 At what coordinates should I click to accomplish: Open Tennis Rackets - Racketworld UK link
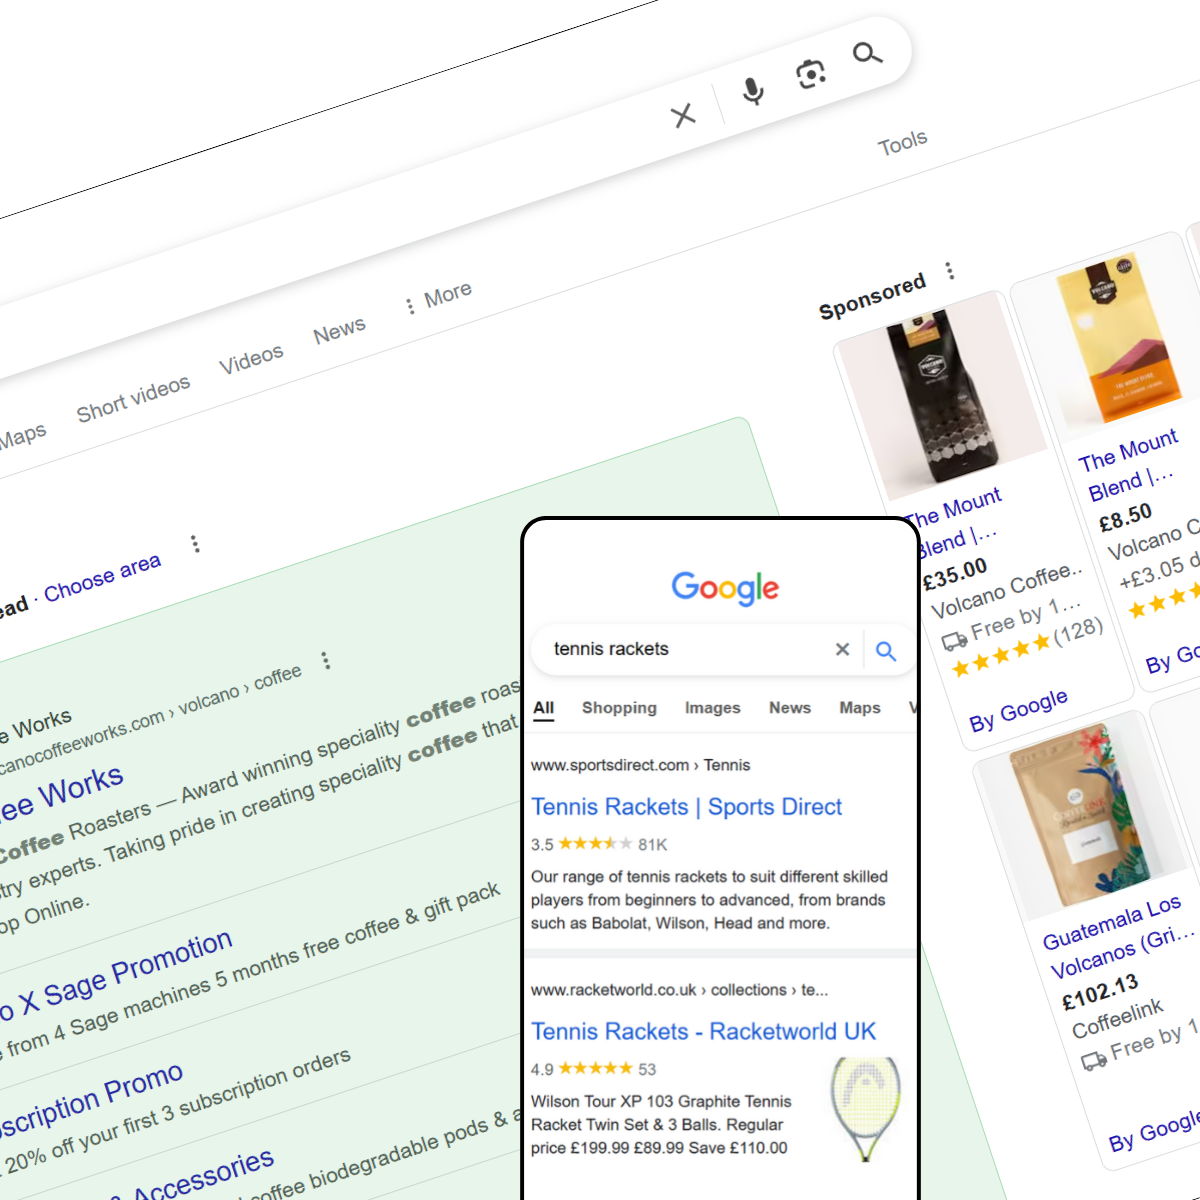(x=703, y=1032)
